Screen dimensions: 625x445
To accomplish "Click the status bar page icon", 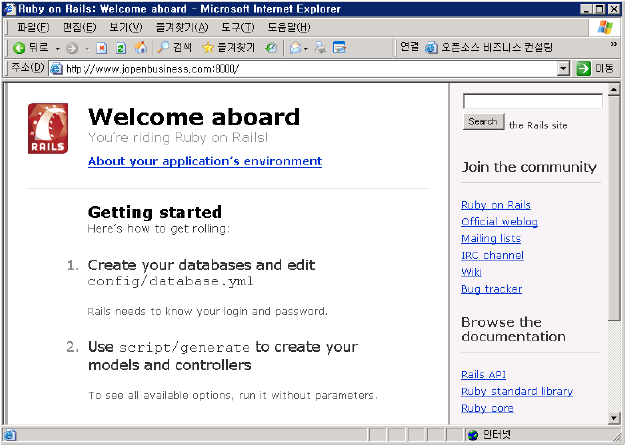I will point(10,435).
